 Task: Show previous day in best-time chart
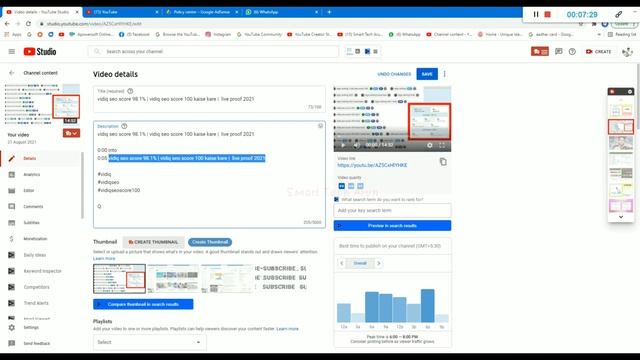coord(342,263)
